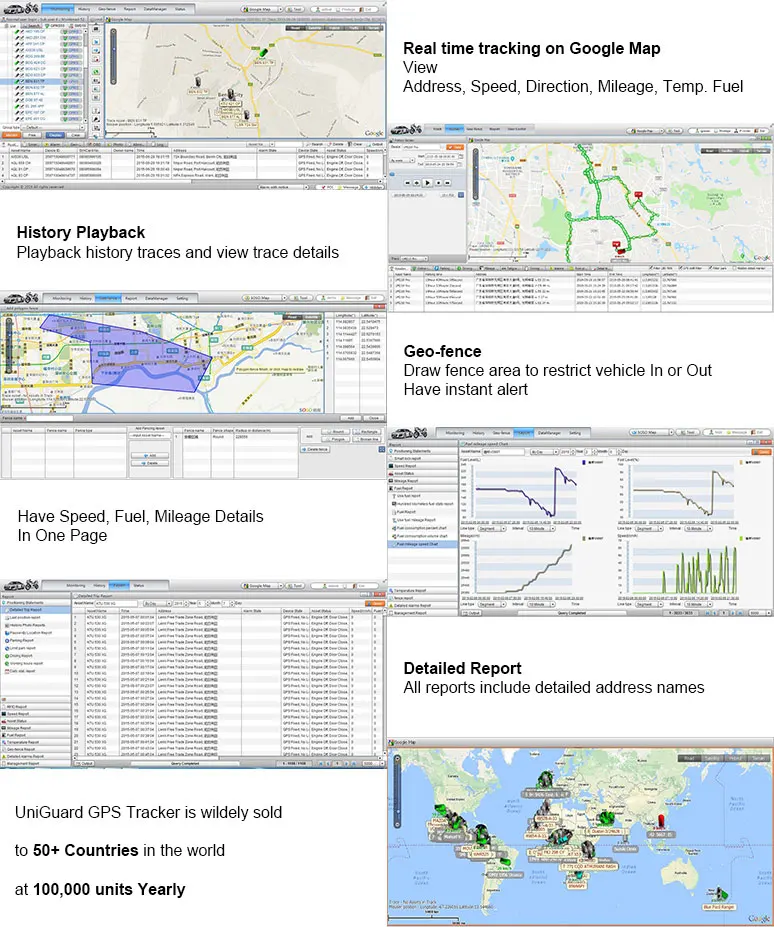
Task: Click the Google logo on the real-time tracking map
Action: (x=373, y=133)
